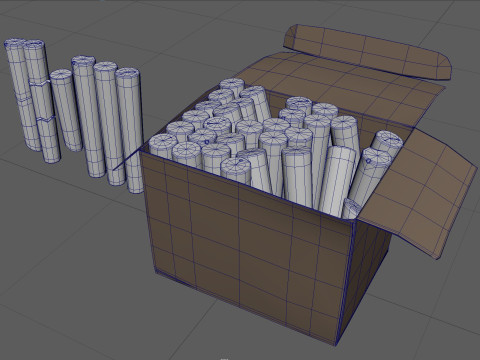
Task: Pick the shortest loose cylinder outside the box
Action: click(66, 110)
